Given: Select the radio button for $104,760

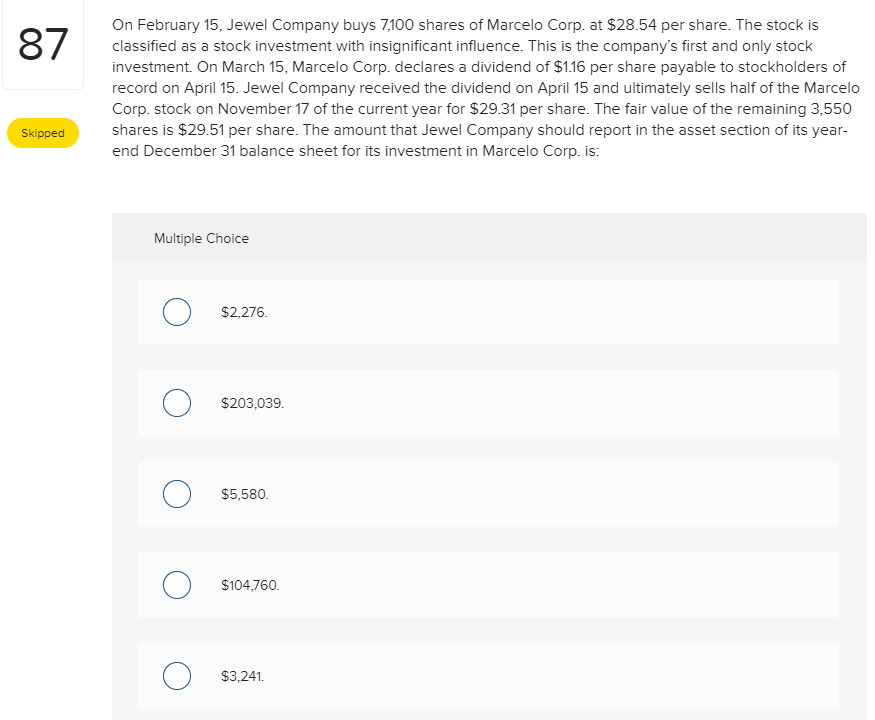Looking at the screenshot, I should click(177, 585).
